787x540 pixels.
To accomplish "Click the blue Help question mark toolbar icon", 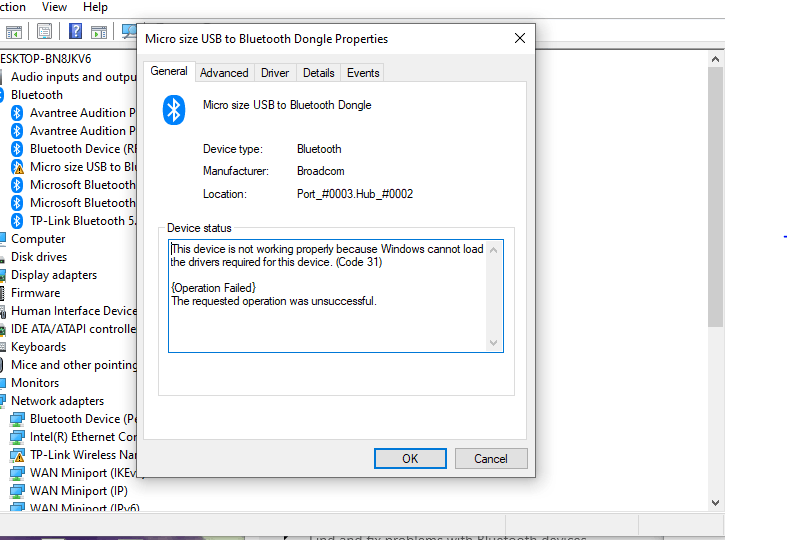I will coord(74,31).
